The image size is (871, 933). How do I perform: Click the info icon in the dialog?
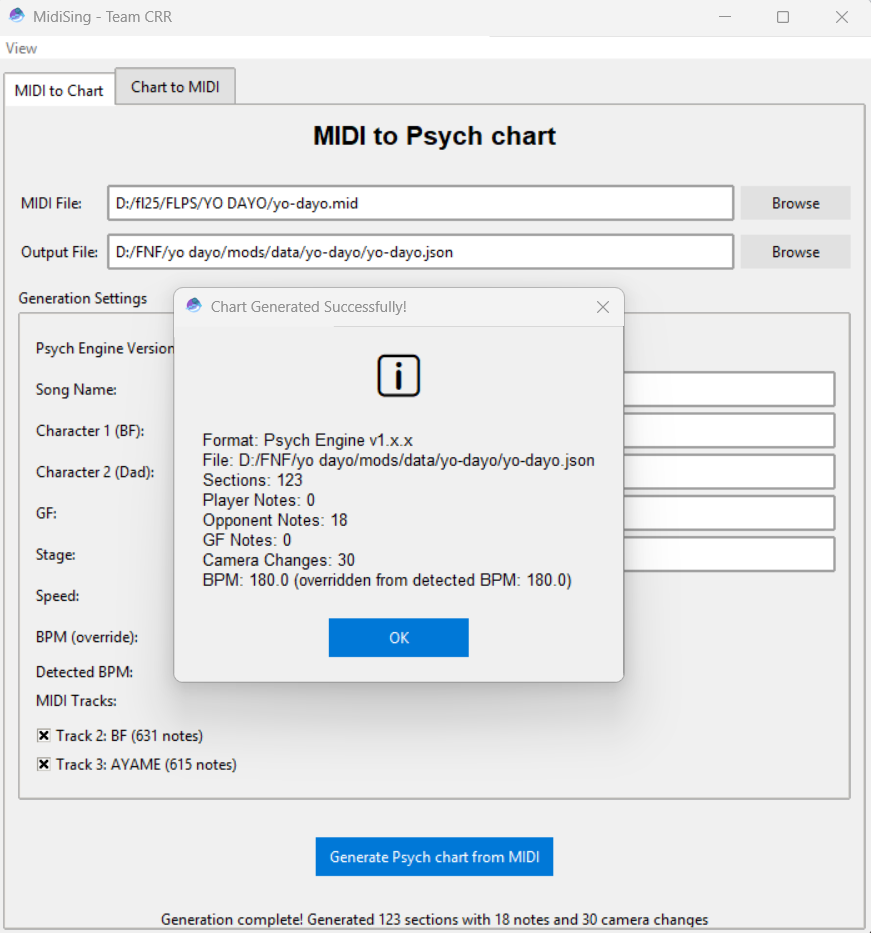tap(398, 376)
